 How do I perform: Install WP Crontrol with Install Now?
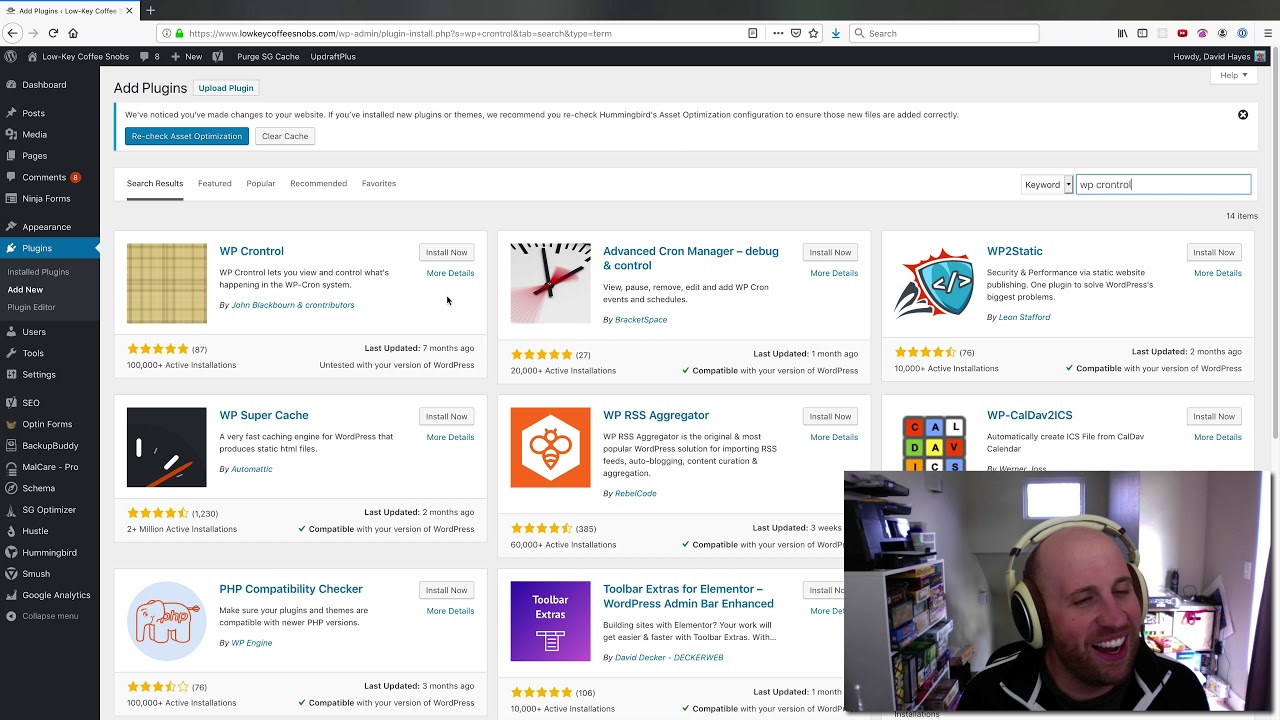pyautogui.click(x=446, y=252)
